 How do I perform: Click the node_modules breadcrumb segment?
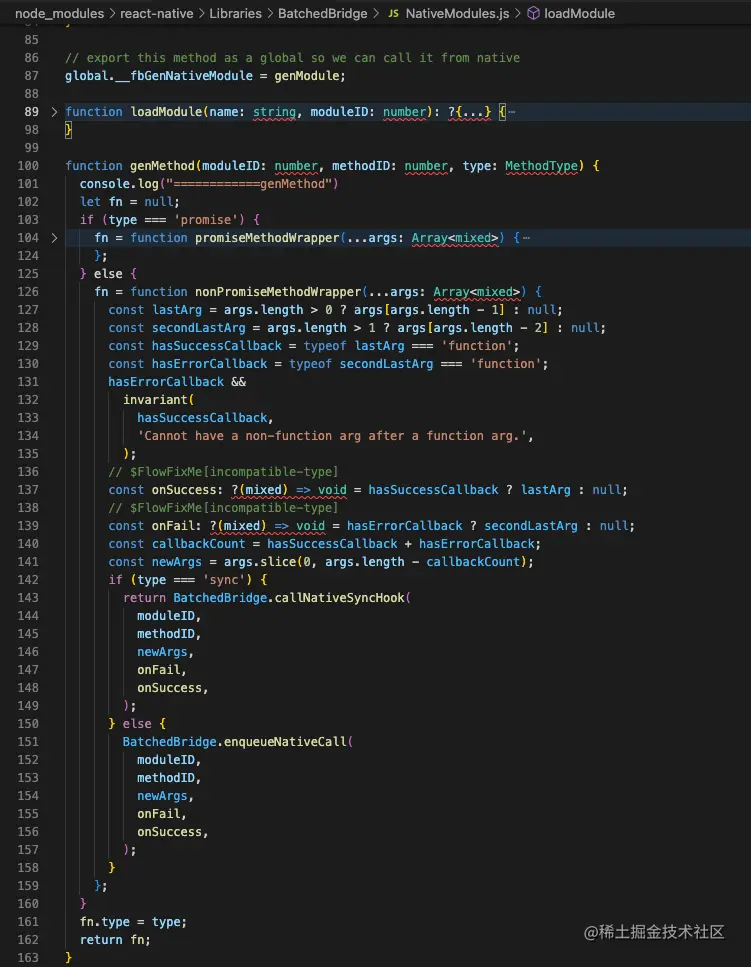click(59, 13)
